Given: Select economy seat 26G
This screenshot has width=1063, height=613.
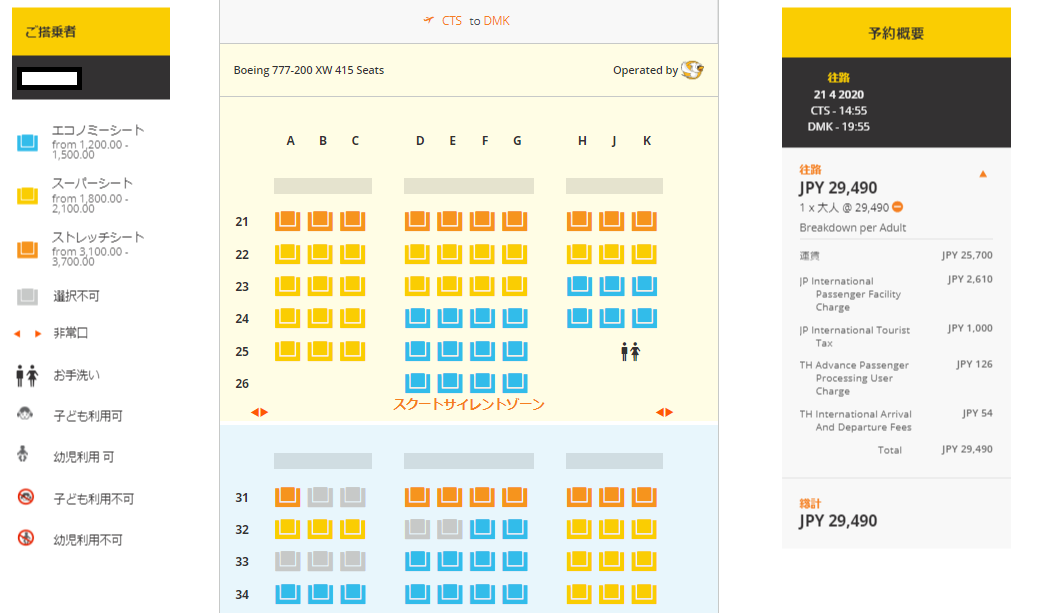Looking at the screenshot, I should [x=515, y=382].
